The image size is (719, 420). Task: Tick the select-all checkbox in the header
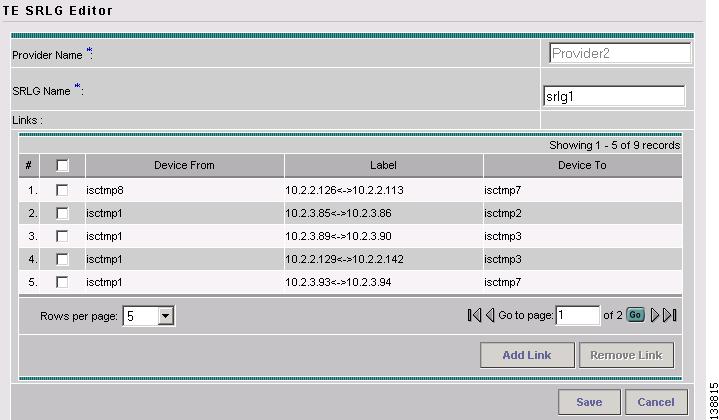point(62,165)
